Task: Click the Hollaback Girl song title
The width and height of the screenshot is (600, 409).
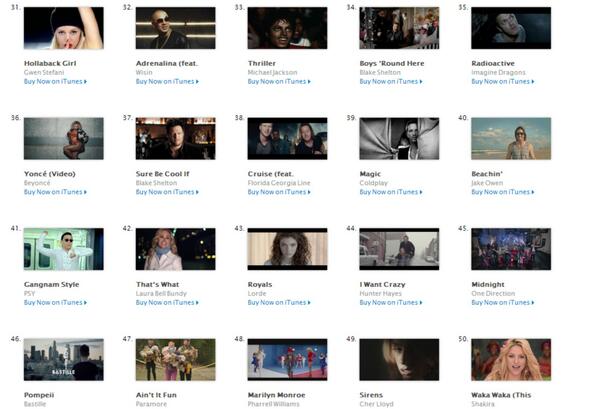Action: click(50, 64)
